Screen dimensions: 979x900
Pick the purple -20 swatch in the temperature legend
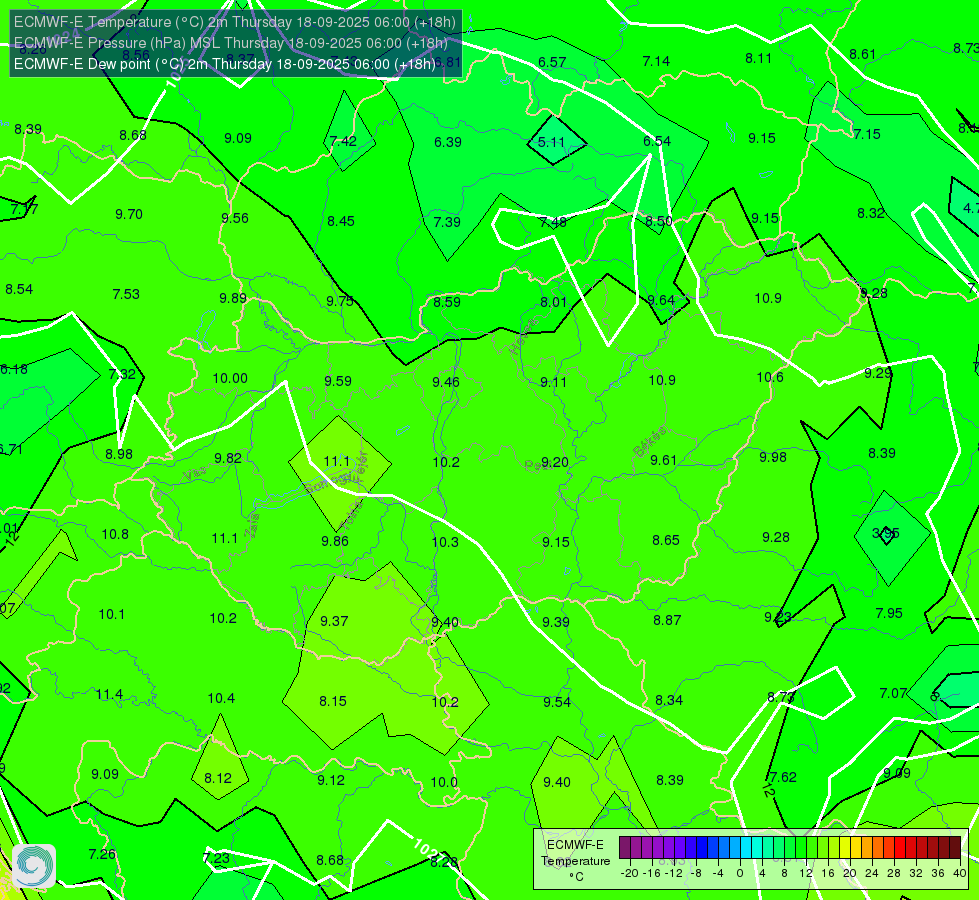[x=625, y=848]
